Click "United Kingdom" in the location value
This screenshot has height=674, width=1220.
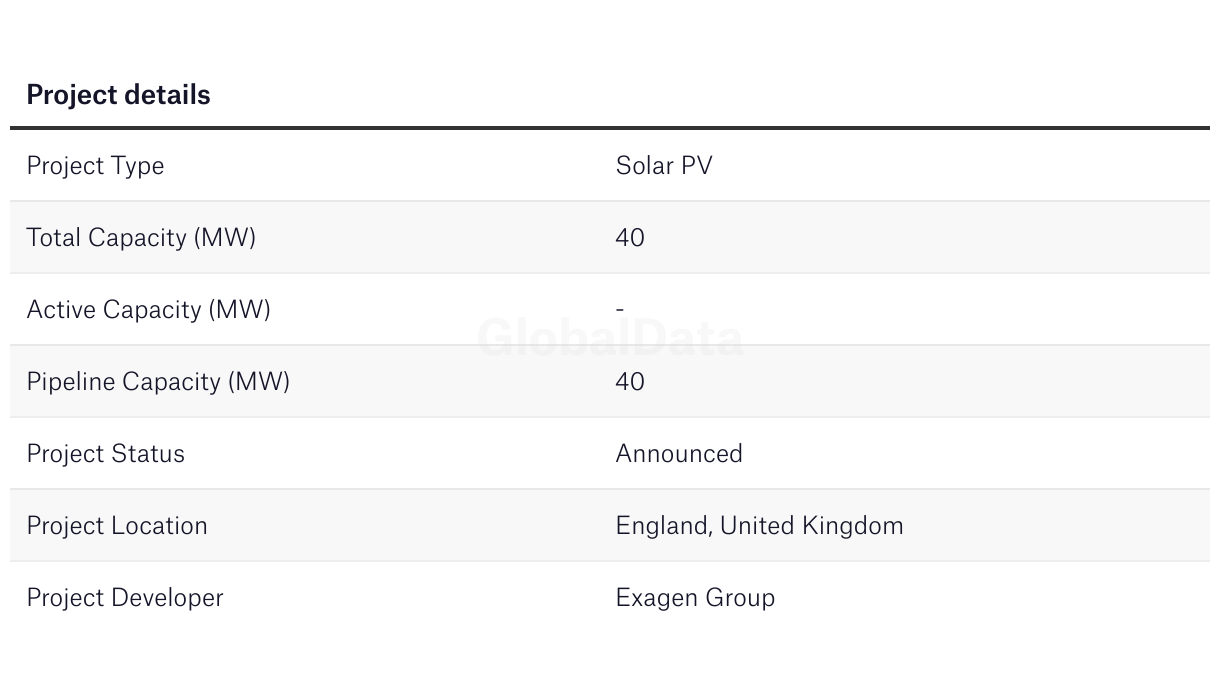coord(811,526)
